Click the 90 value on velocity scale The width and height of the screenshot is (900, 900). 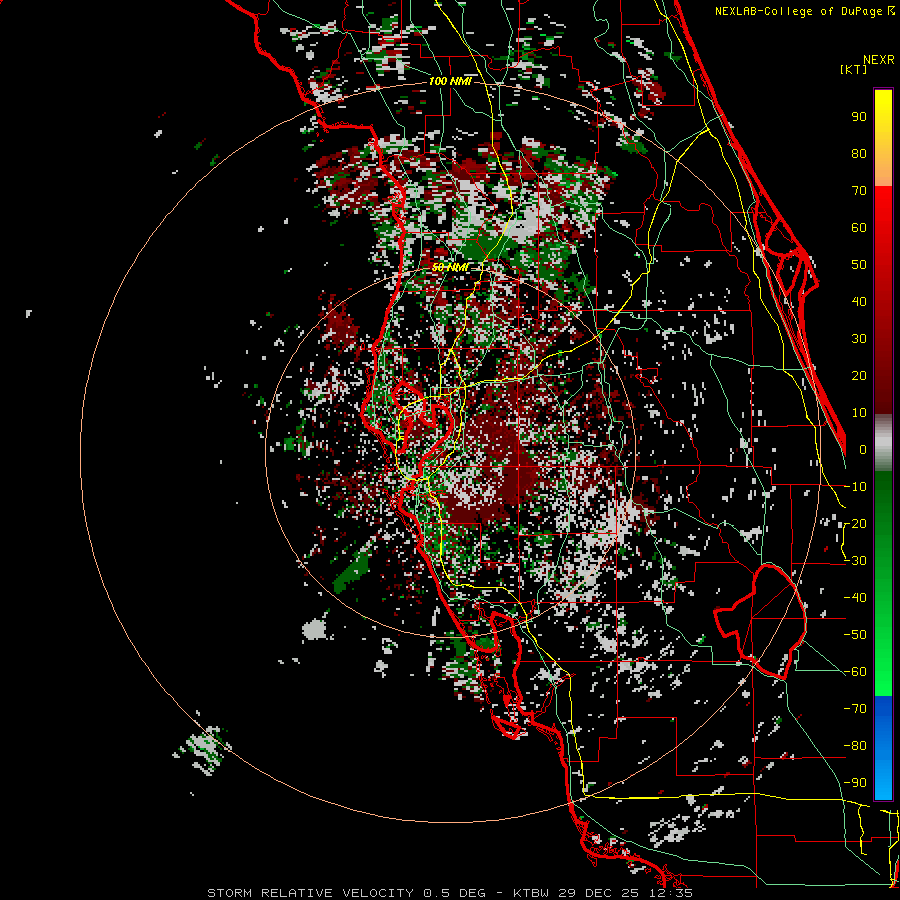tap(859, 117)
